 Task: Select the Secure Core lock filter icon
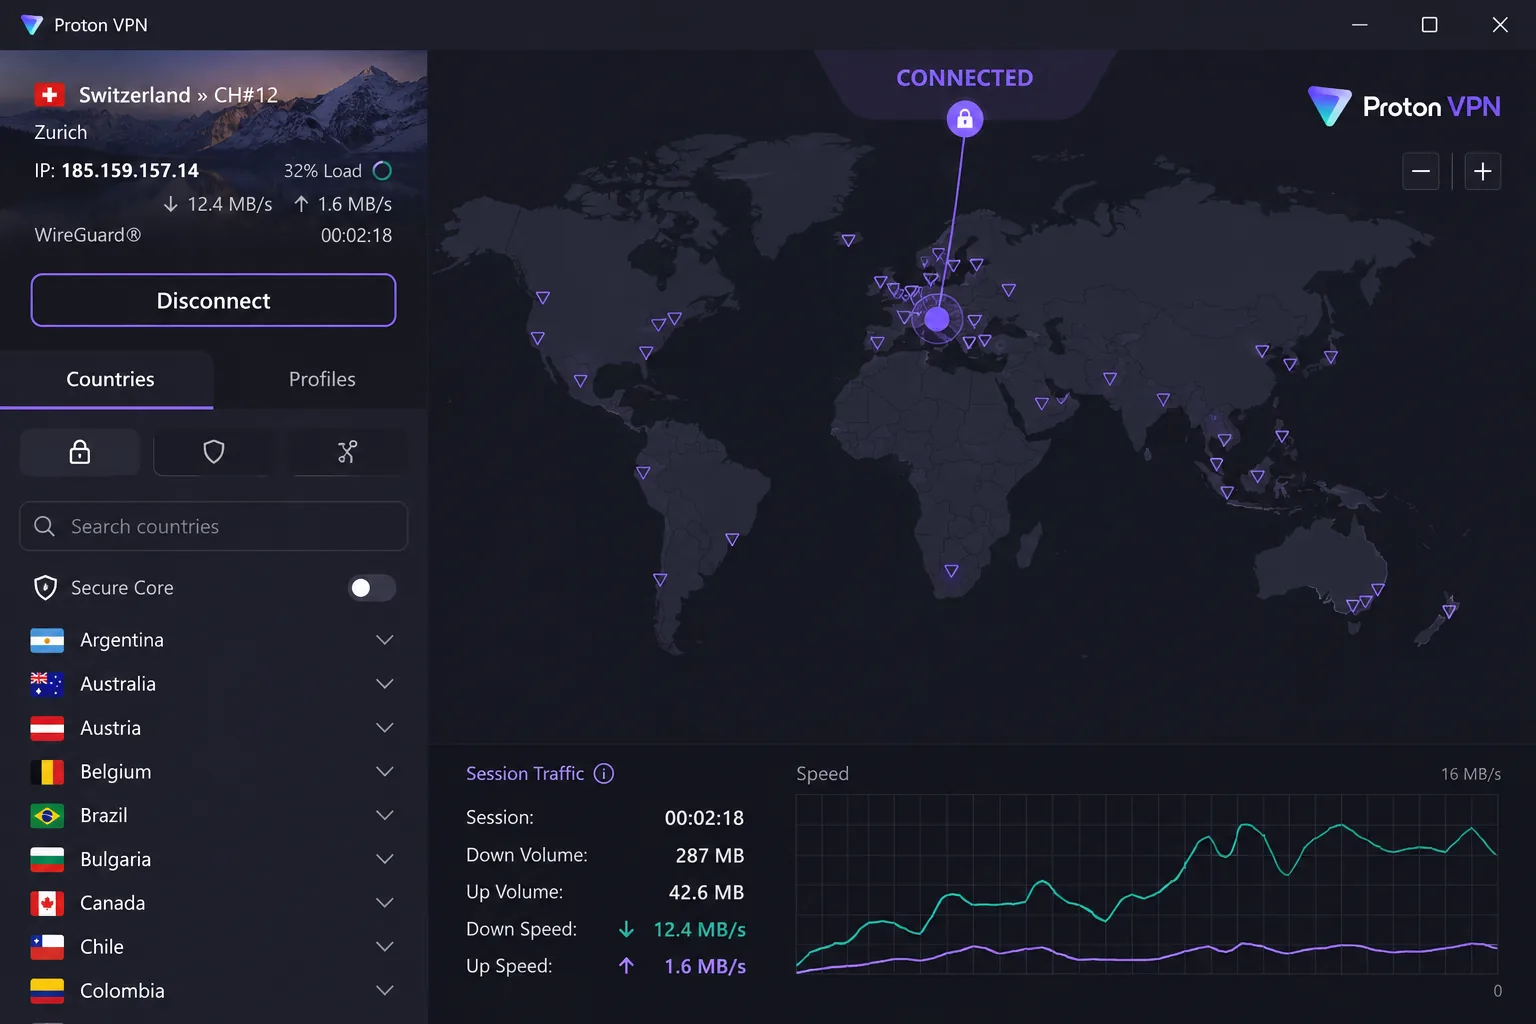[x=80, y=452]
